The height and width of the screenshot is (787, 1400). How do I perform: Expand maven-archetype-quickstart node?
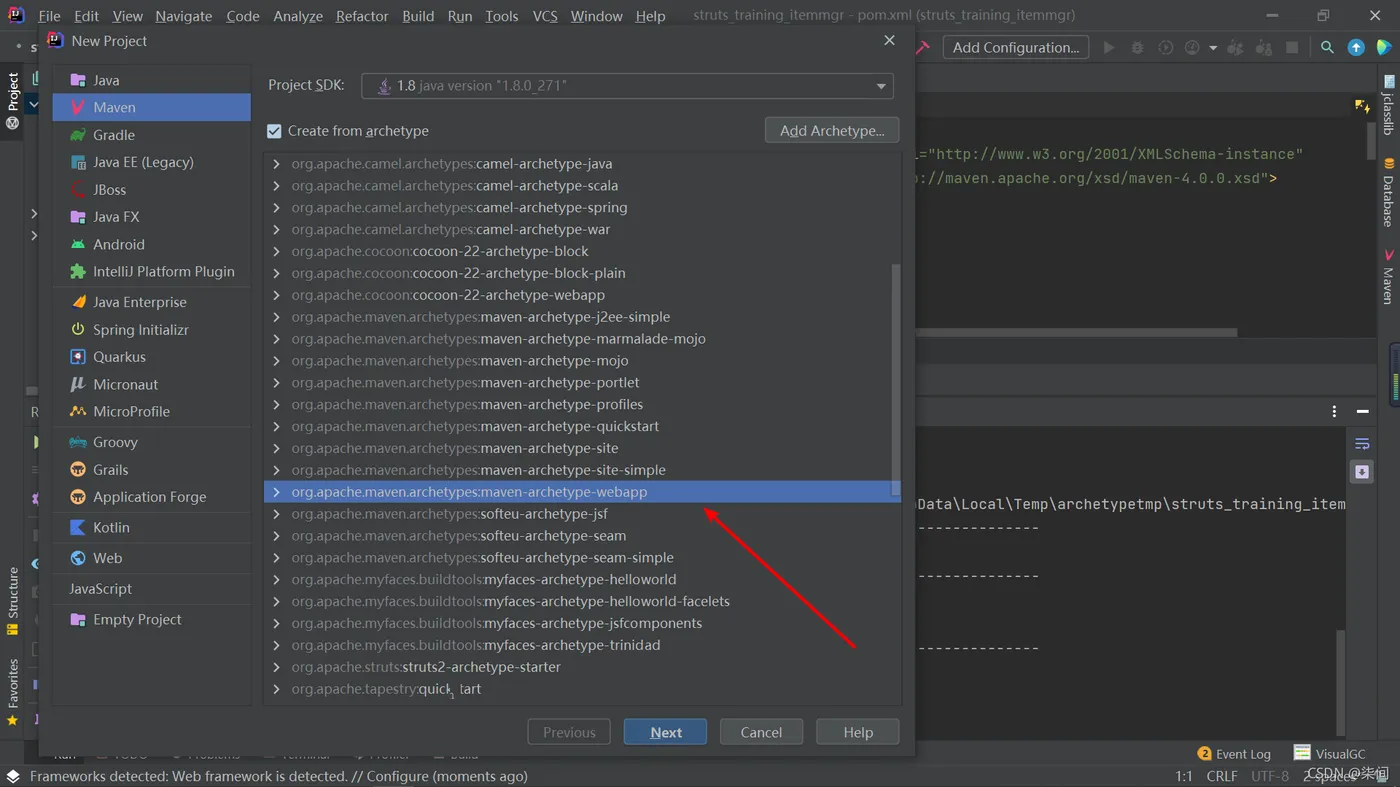[276, 426]
